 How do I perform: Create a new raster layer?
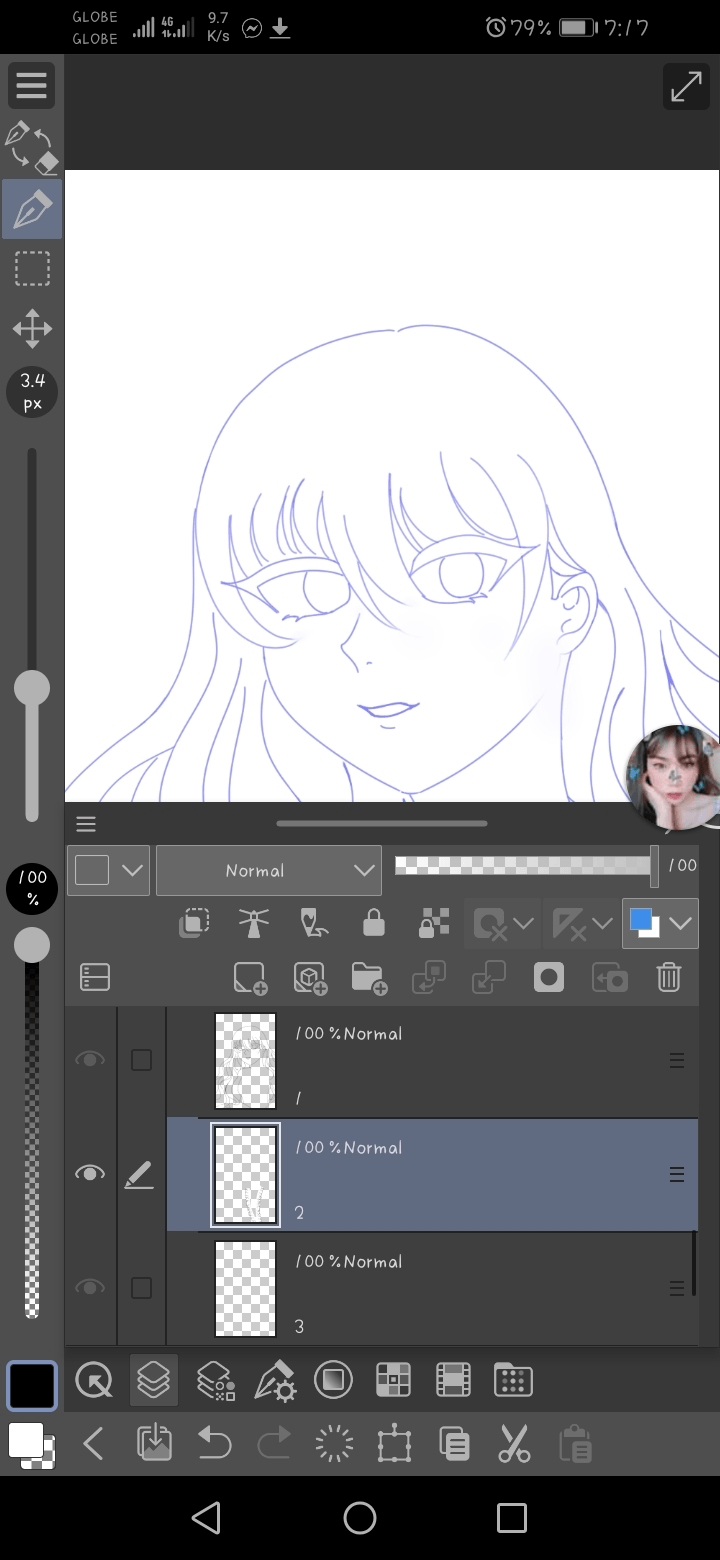point(250,978)
